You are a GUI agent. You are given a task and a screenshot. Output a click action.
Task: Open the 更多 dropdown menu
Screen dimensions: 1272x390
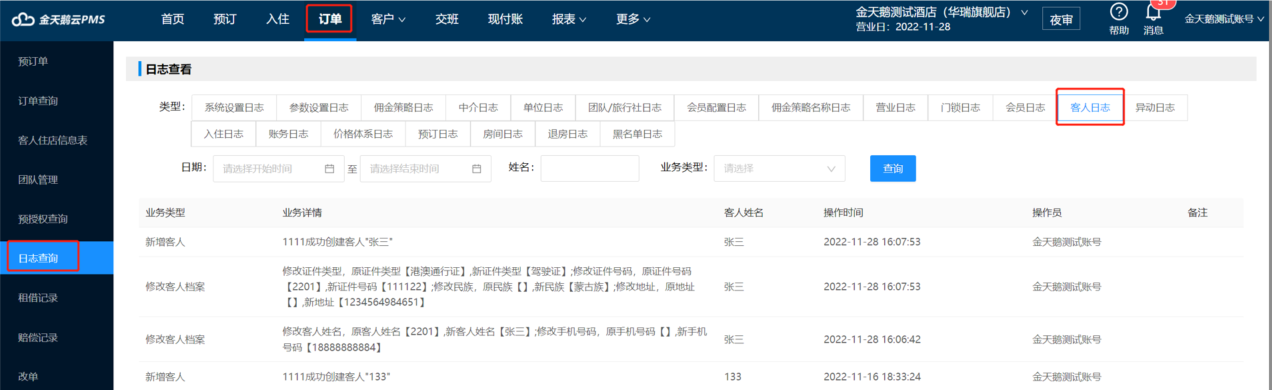point(633,19)
